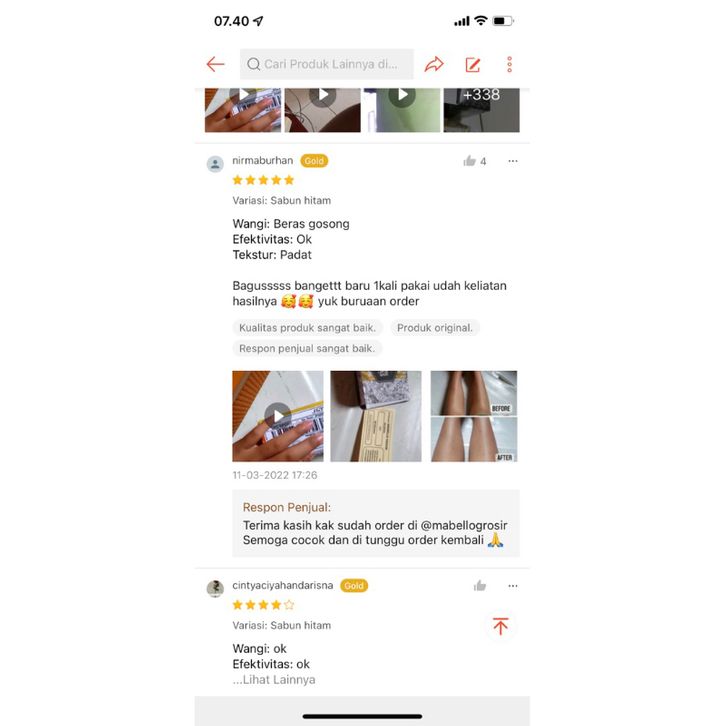Open the write-review pencil icon
Screen dimensions: 726x726
click(473, 65)
